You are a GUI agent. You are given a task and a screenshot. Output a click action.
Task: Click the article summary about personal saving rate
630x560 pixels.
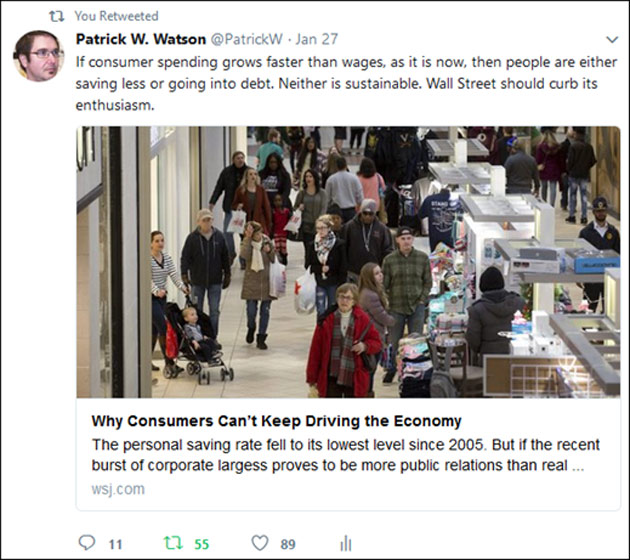[x=346, y=455]
